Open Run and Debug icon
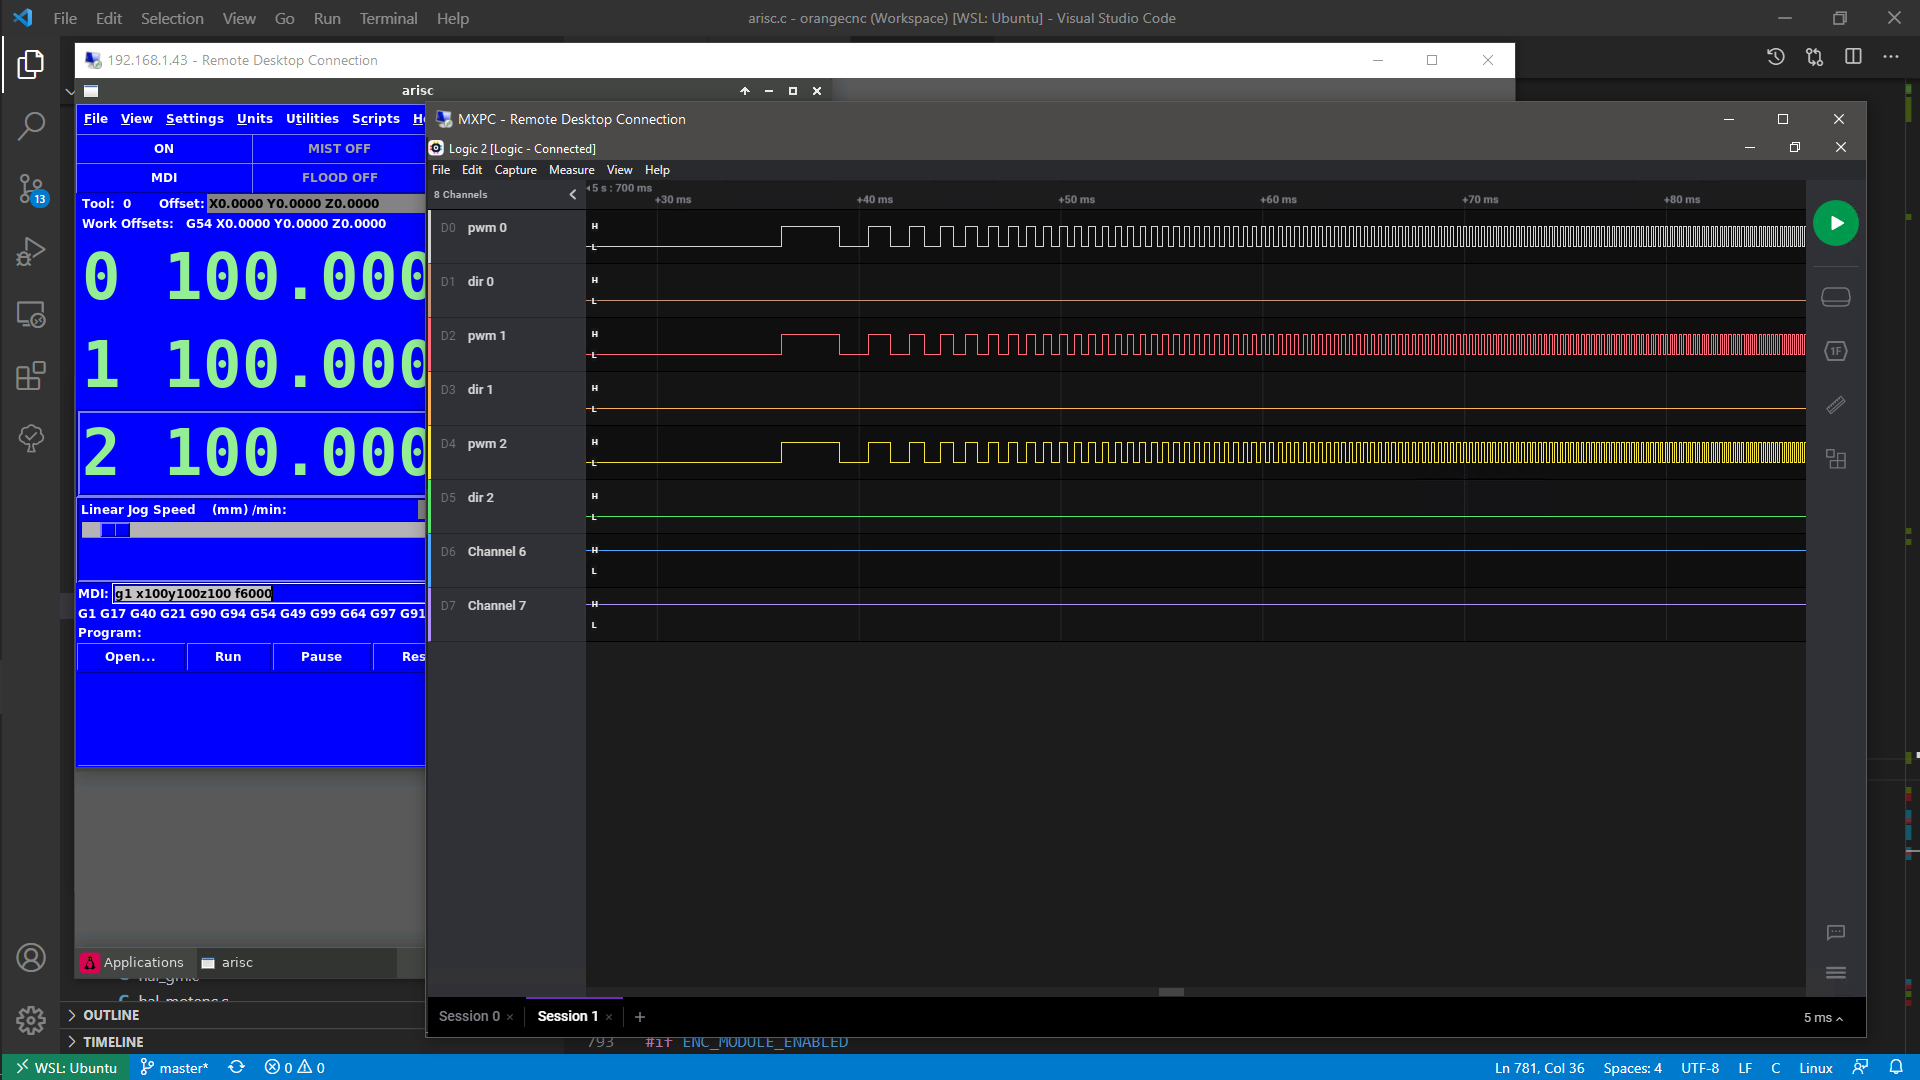This screenshot has width=1920, height=1080. tap(30, 251)
